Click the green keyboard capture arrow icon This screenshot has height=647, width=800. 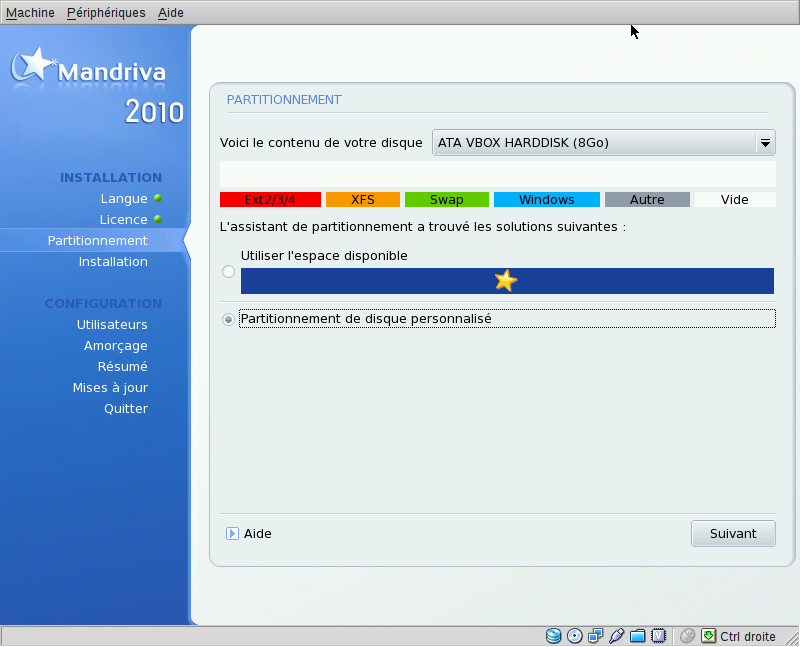(708, 636)
